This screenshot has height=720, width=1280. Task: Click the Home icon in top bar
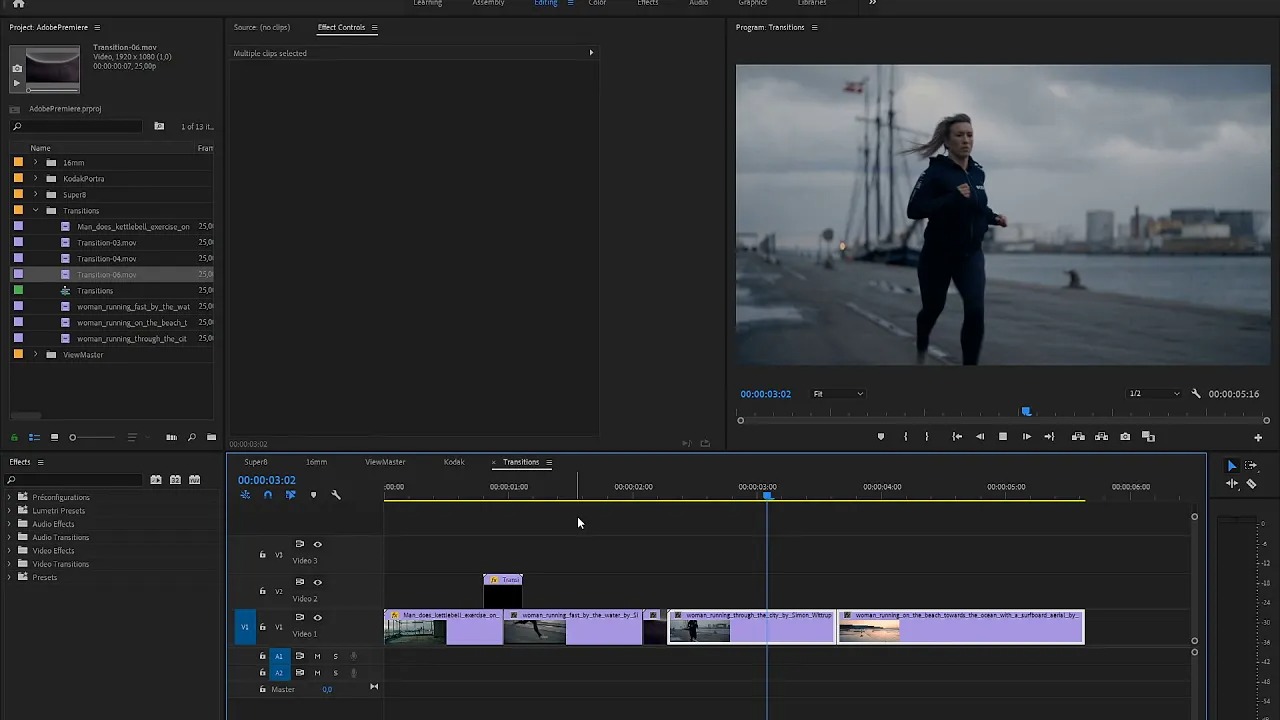click(18, 4)
